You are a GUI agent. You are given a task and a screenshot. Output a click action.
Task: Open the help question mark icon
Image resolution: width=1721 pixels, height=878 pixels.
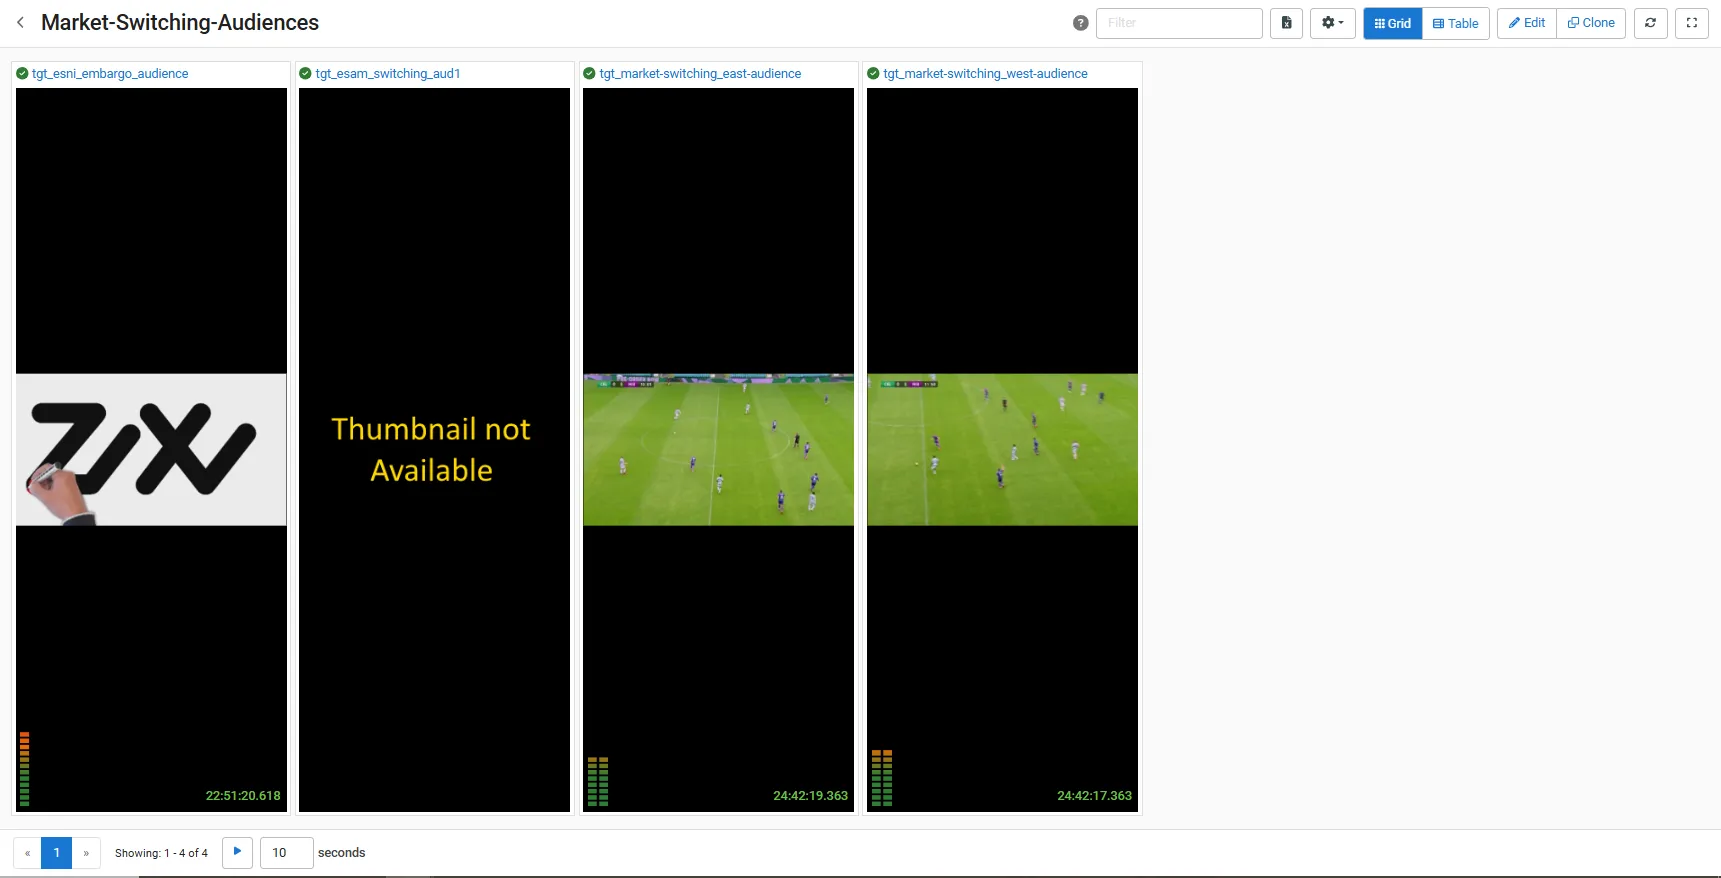[1080, 23]
